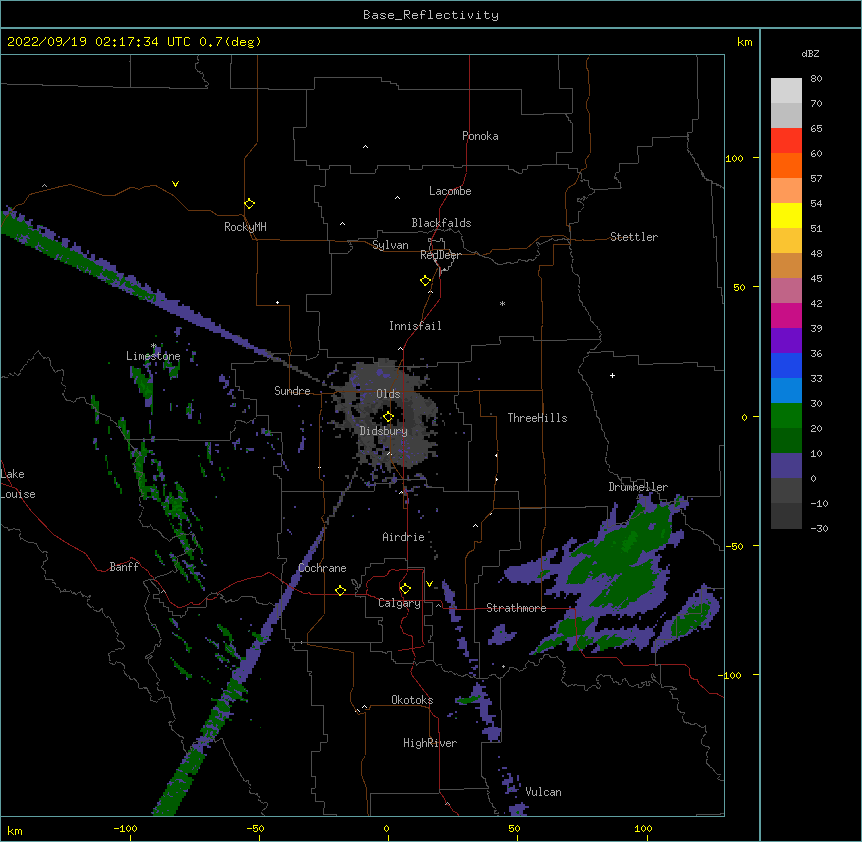Click the RedDeer city label

coord(440,256)
